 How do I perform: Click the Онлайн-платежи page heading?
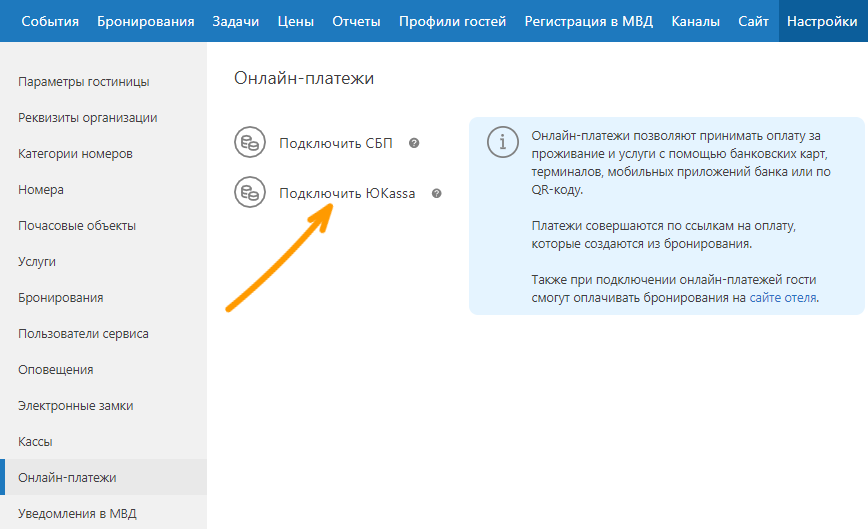(304, 78)
